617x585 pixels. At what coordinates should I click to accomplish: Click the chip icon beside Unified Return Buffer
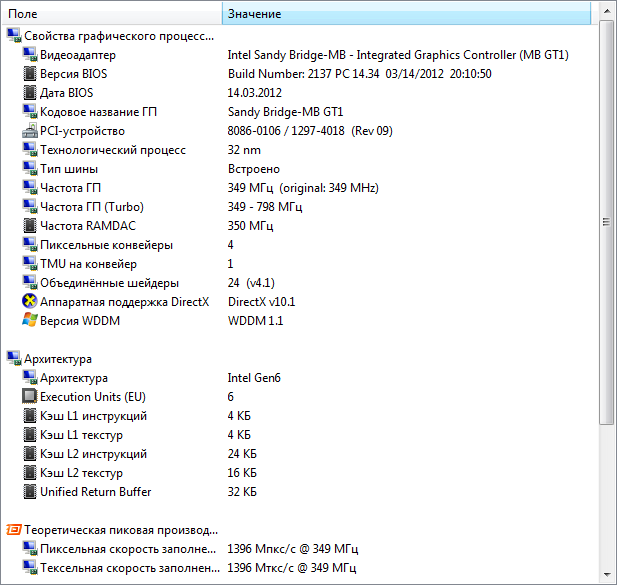[30, 491]
